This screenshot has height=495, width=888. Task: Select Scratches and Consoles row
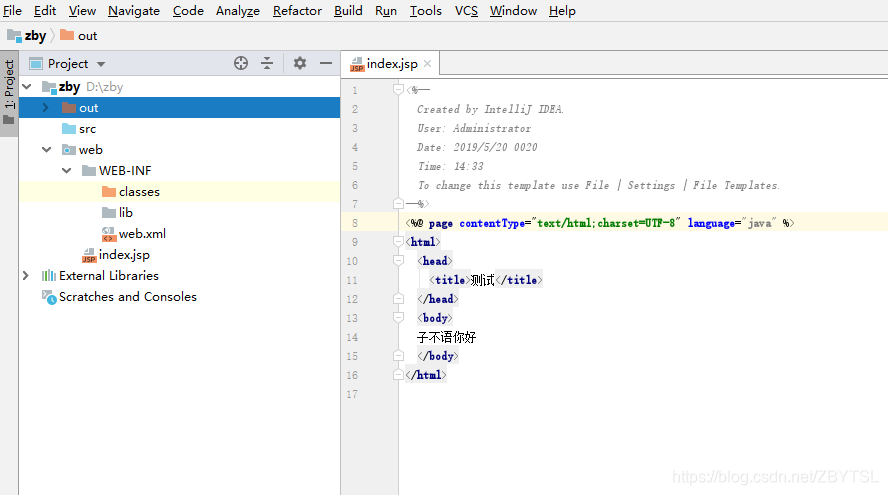(x=180, y=297)
